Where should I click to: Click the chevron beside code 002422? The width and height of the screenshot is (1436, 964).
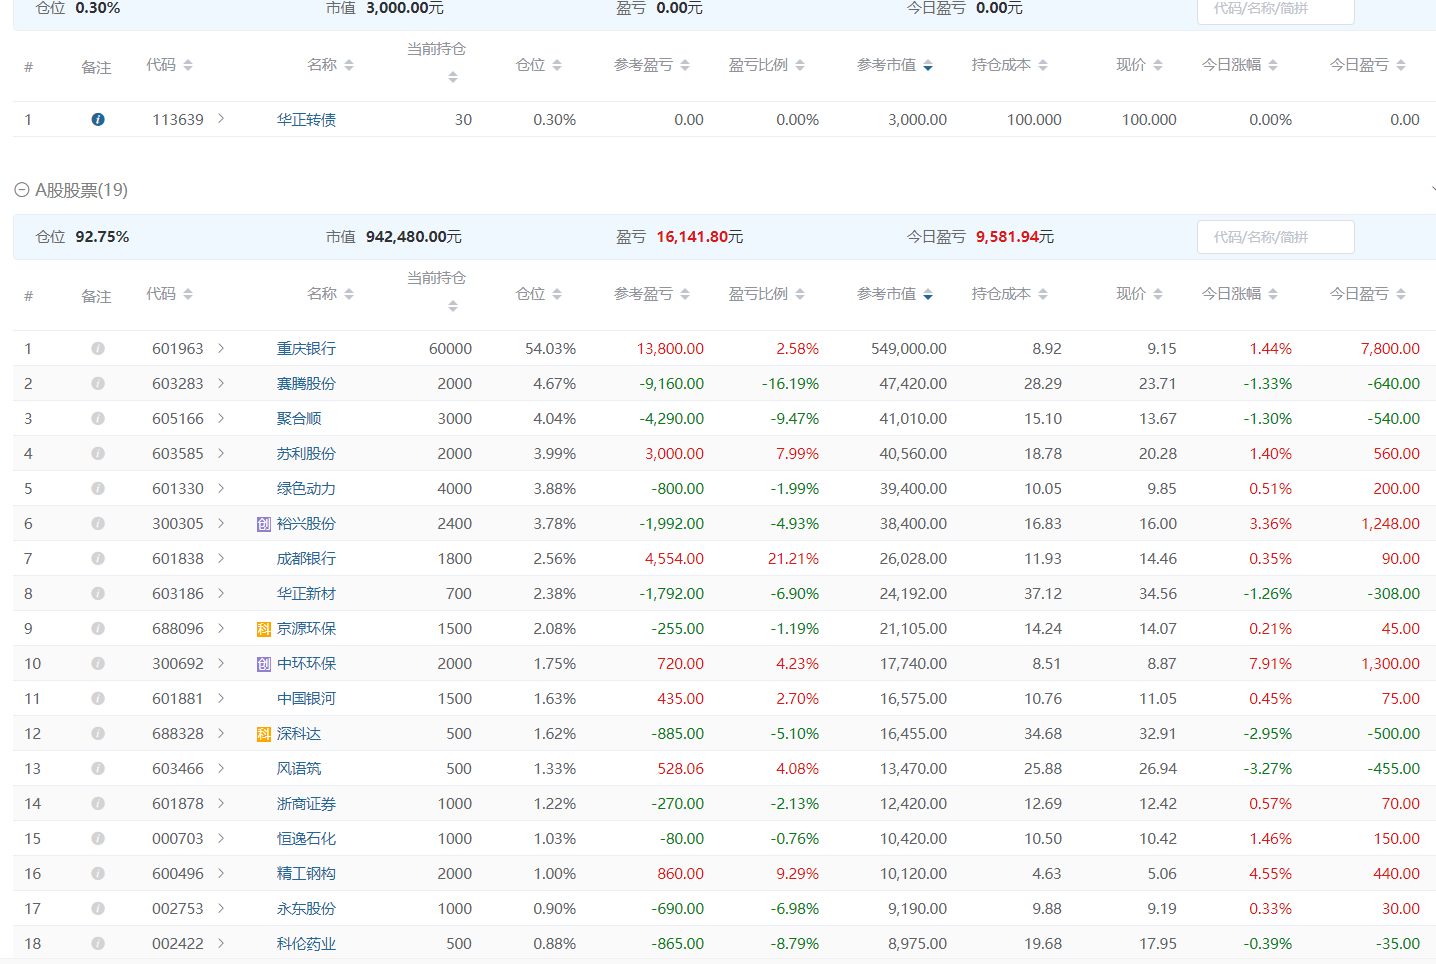point(221,942)
